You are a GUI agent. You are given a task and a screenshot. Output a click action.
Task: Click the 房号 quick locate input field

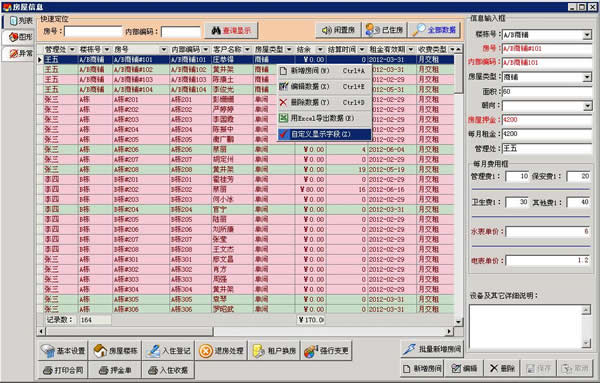click(x=93, y=31)
